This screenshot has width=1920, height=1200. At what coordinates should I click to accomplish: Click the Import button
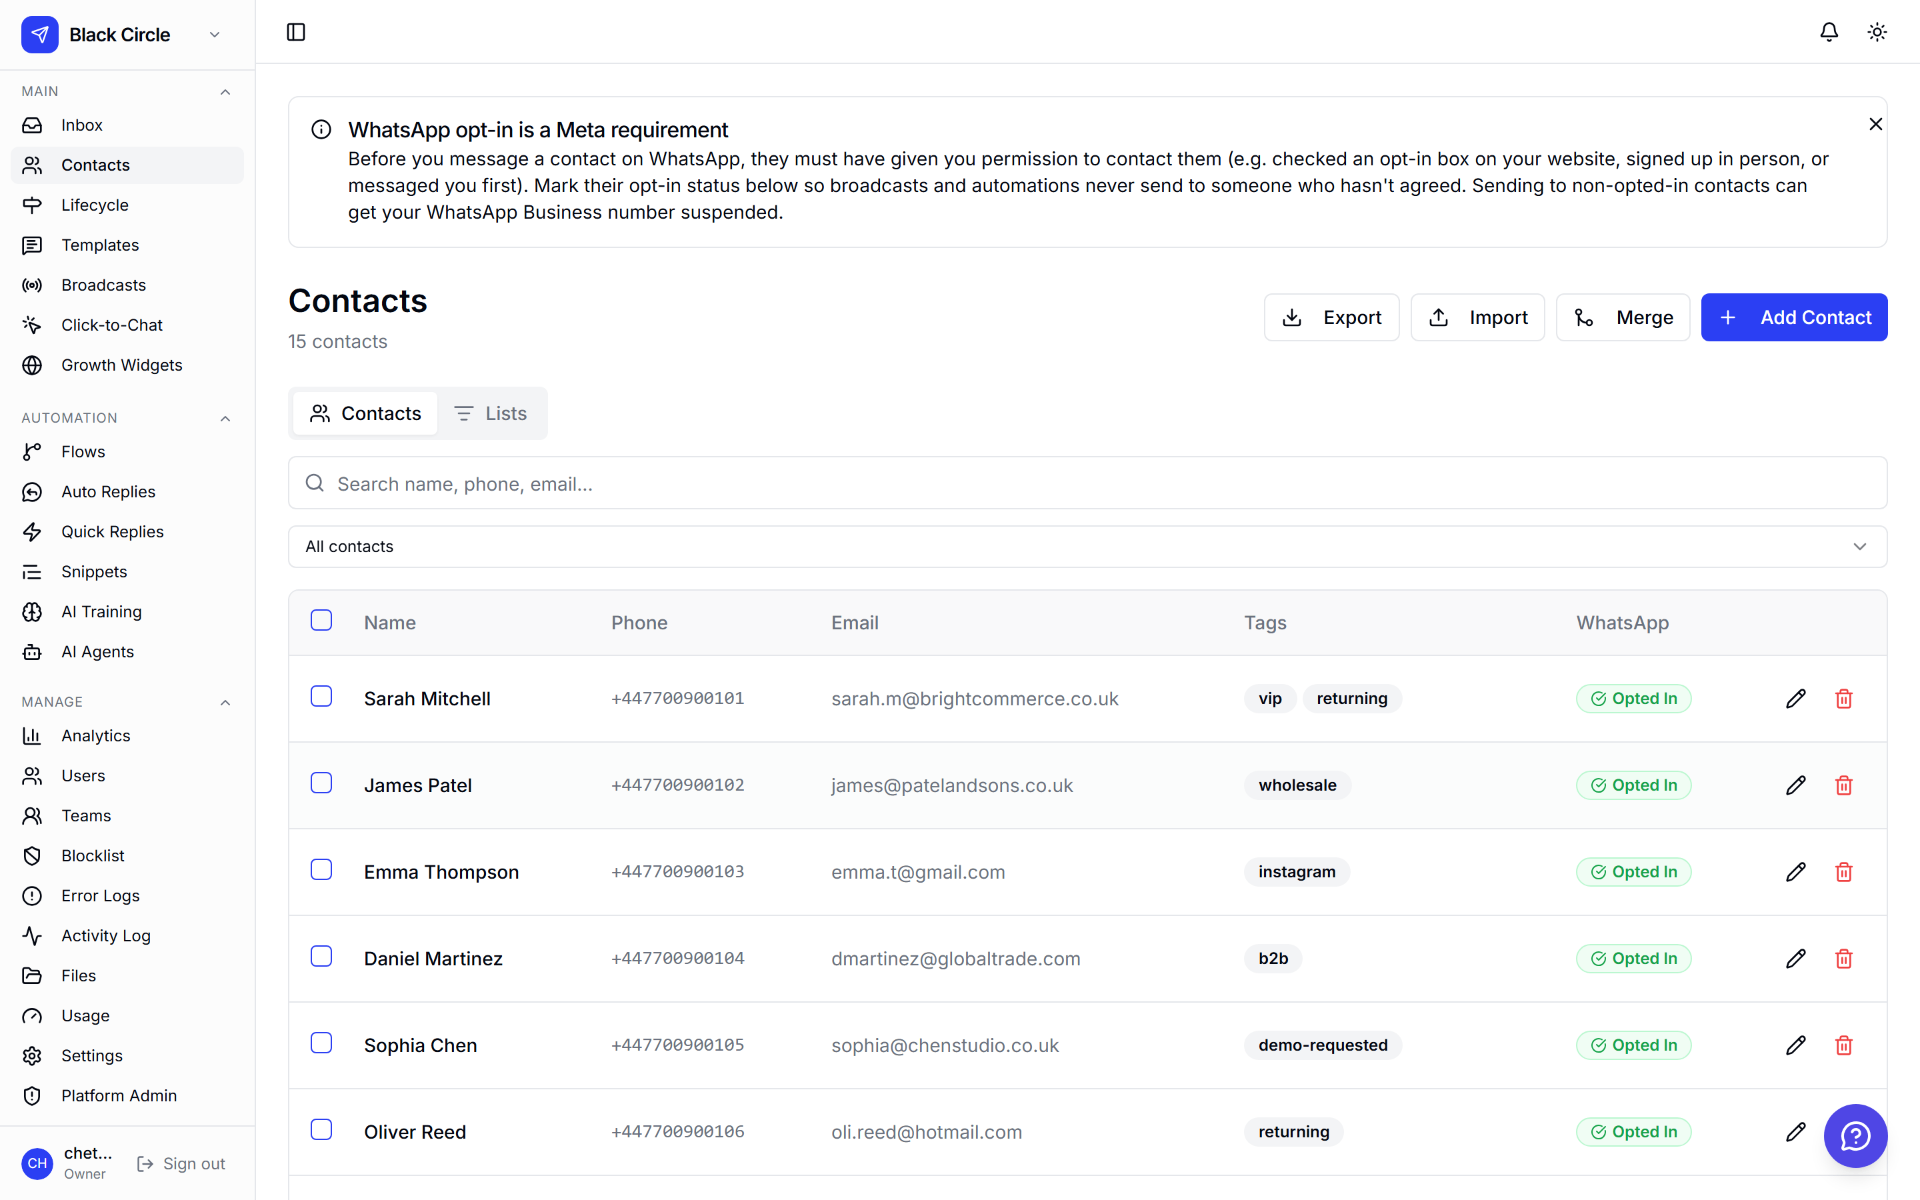point(1477,317)
